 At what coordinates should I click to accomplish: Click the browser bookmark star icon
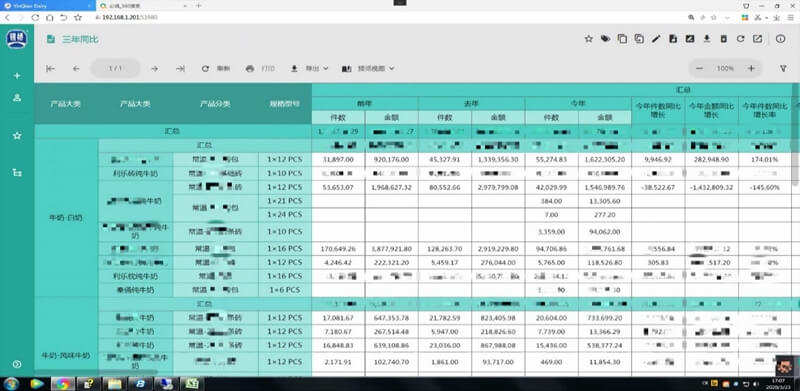click(x=78, y=17)
